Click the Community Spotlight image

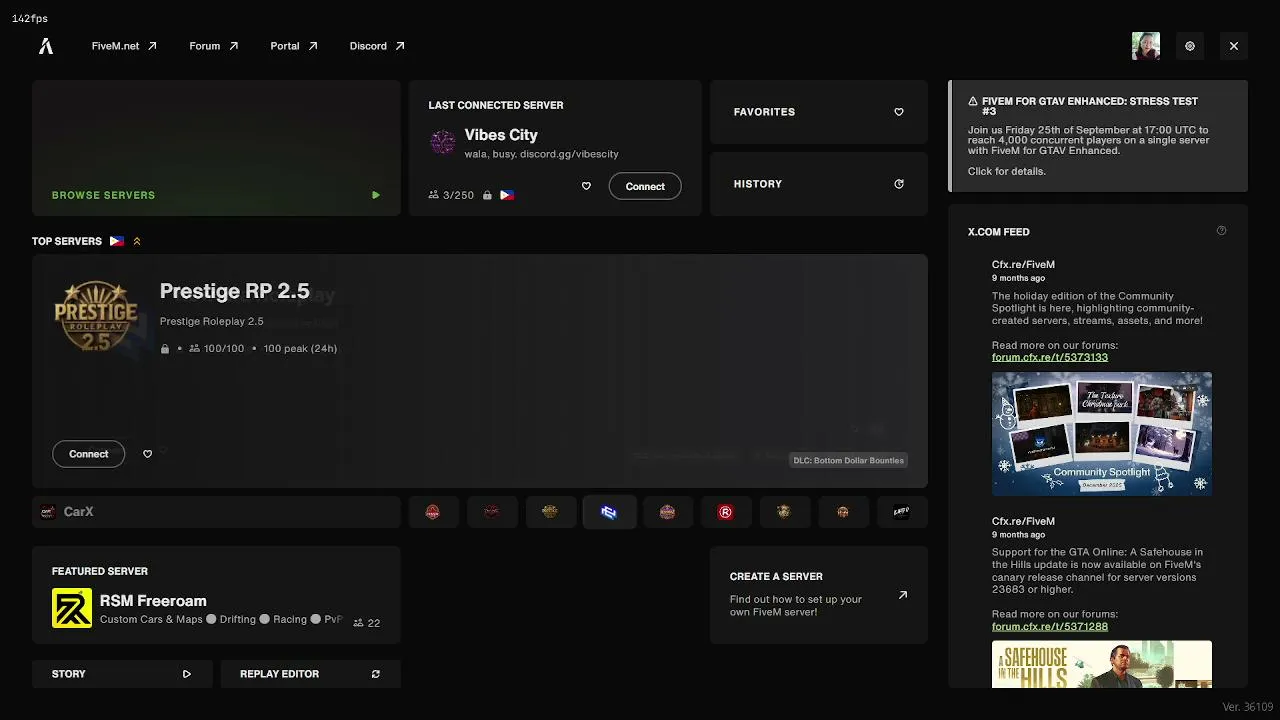tap(1102, 434)
